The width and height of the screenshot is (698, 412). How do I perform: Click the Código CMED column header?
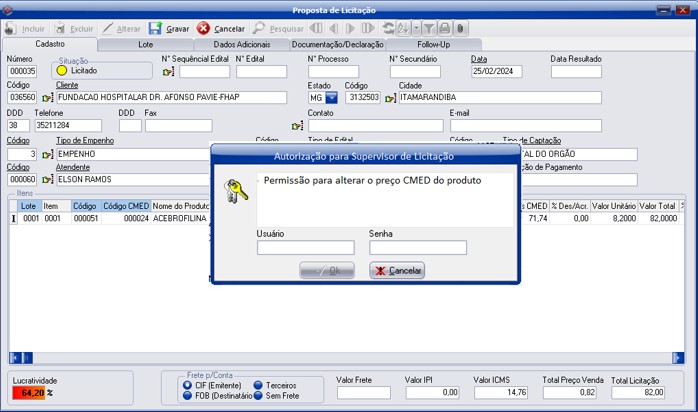tap(126, 206)
